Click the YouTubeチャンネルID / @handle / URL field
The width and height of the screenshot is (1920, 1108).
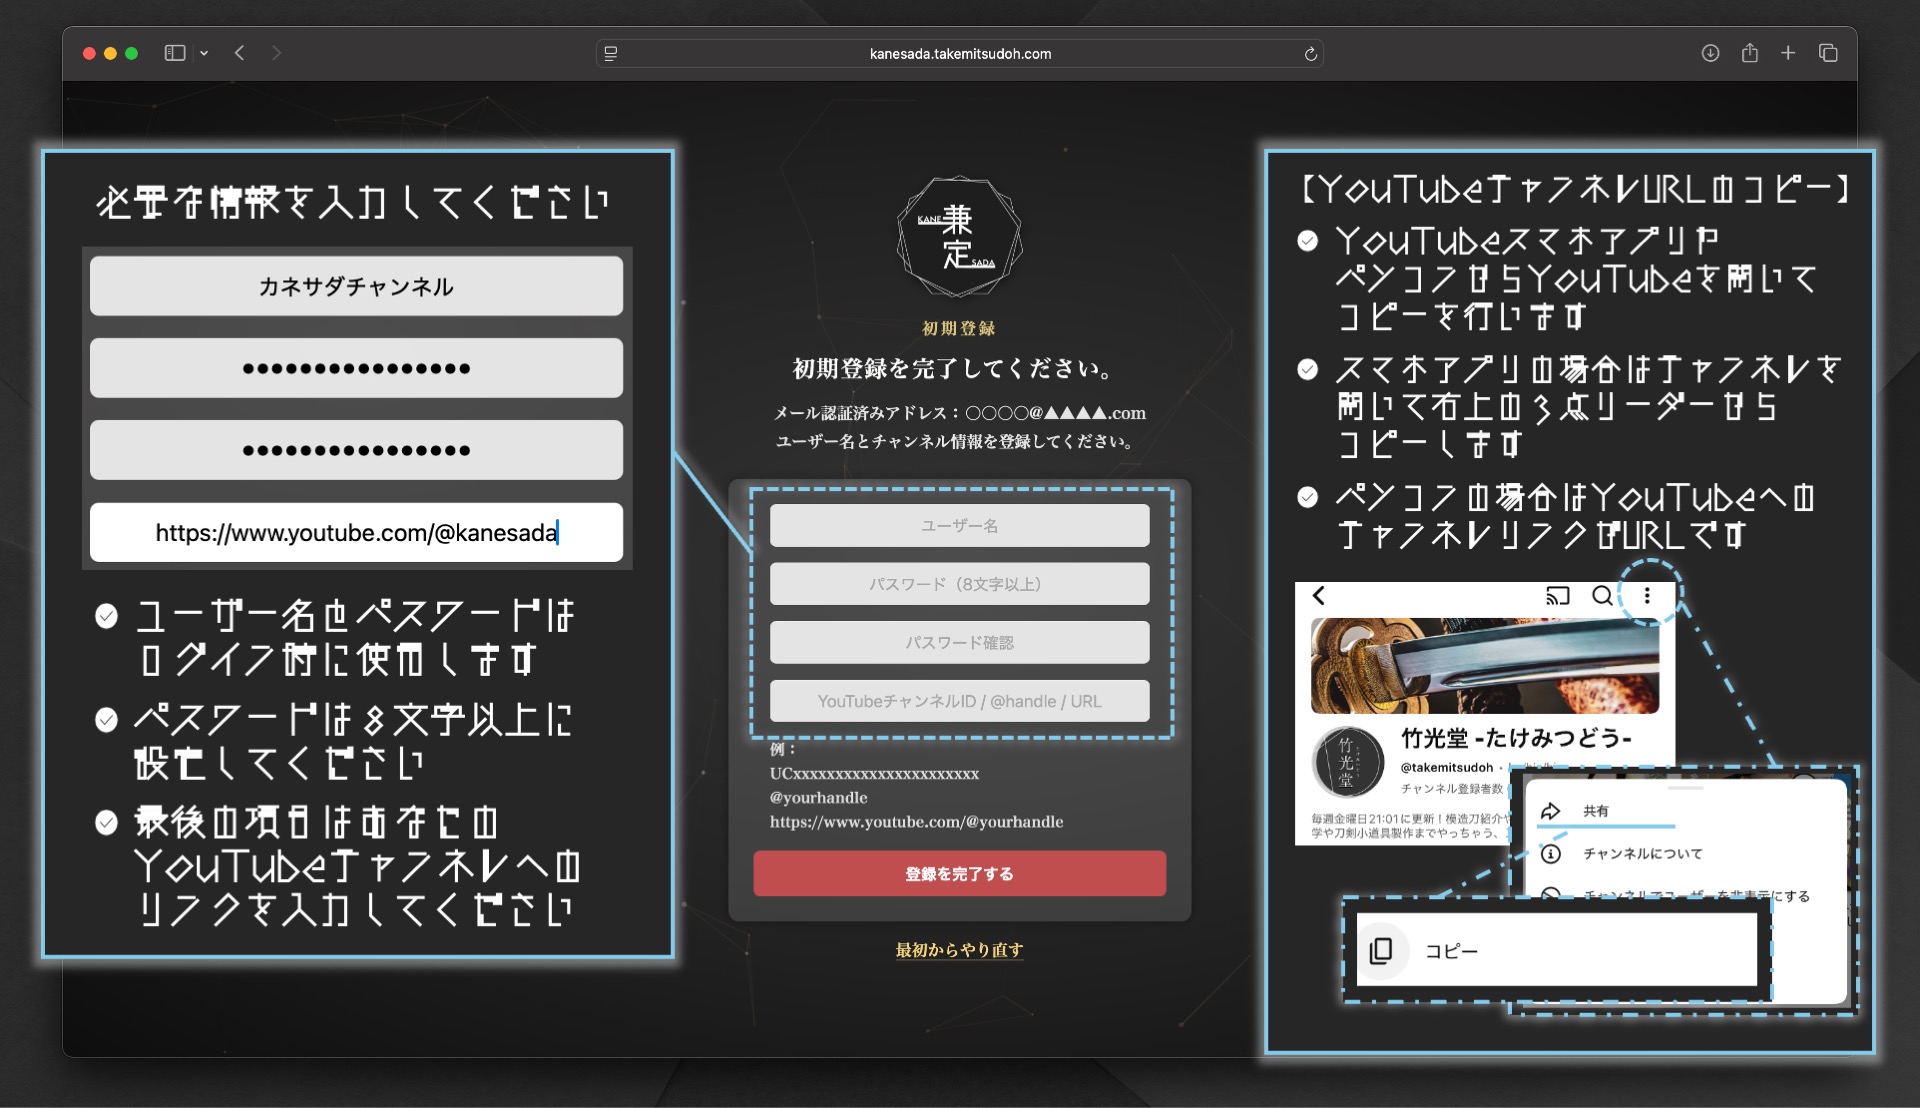coord(959,701)
